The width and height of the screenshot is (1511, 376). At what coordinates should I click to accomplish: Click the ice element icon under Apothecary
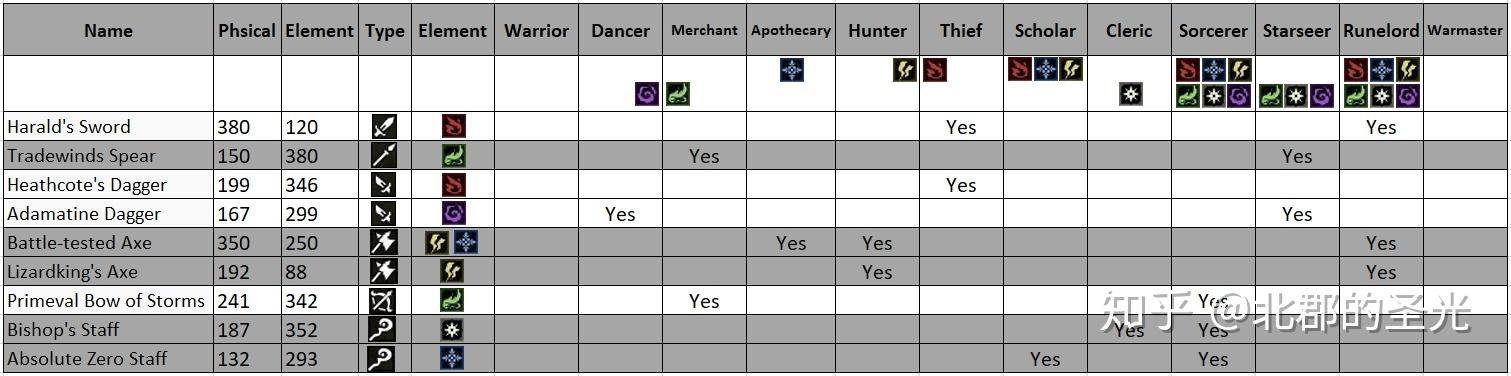(792, 70)
